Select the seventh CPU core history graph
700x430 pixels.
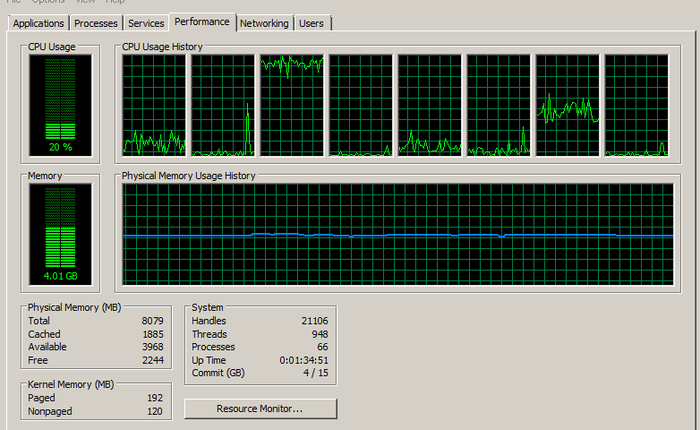tap(567, 106)
